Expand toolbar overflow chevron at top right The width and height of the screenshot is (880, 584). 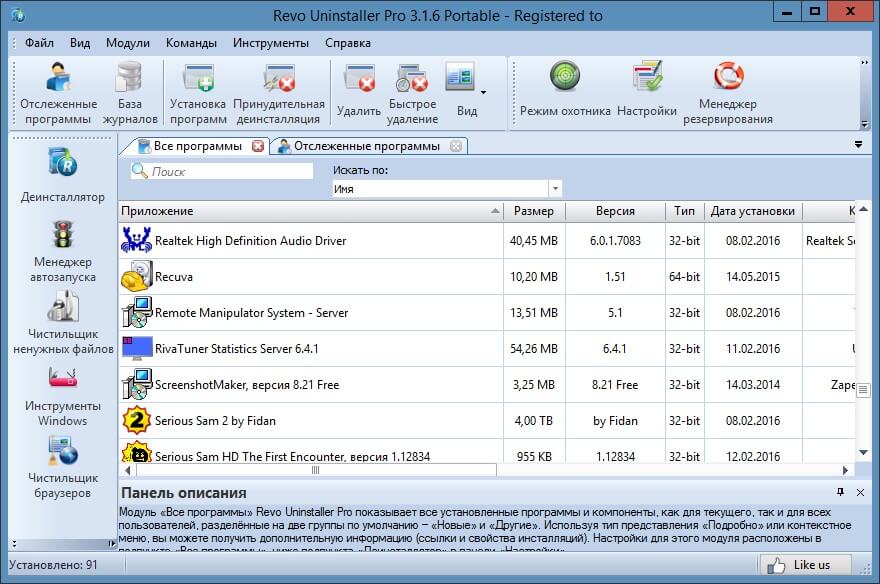click(x=865, y=62)
